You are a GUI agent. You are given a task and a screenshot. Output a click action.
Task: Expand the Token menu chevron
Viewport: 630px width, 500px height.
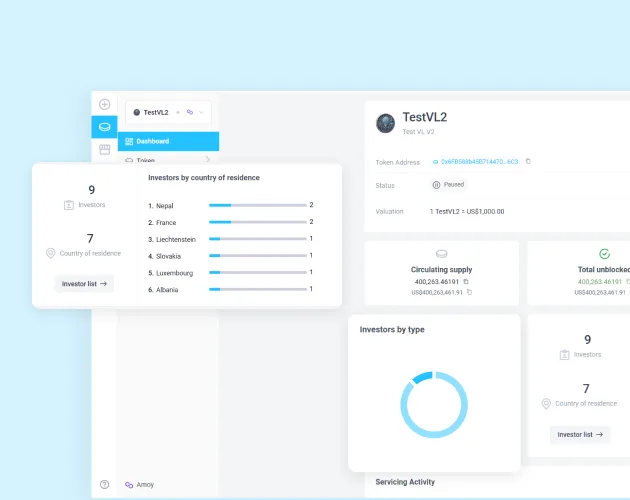(x=208, y=160)
